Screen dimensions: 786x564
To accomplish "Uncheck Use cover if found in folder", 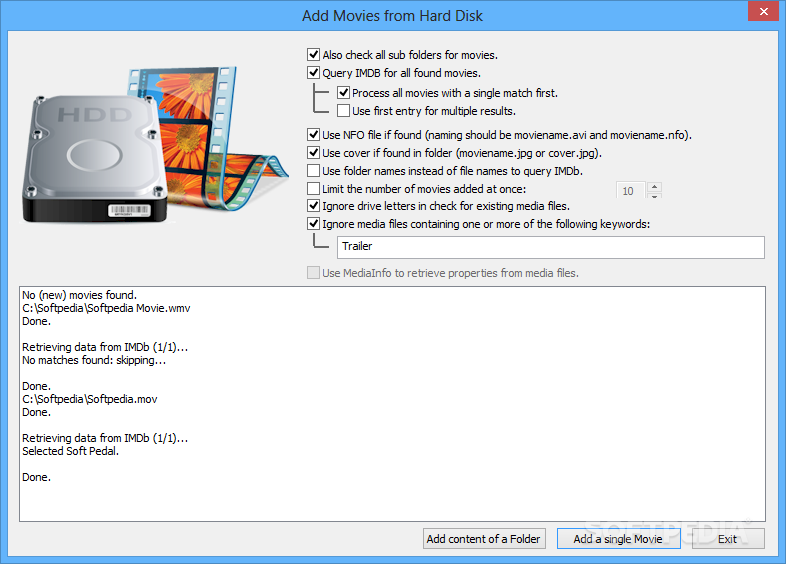I will (313, 153).
